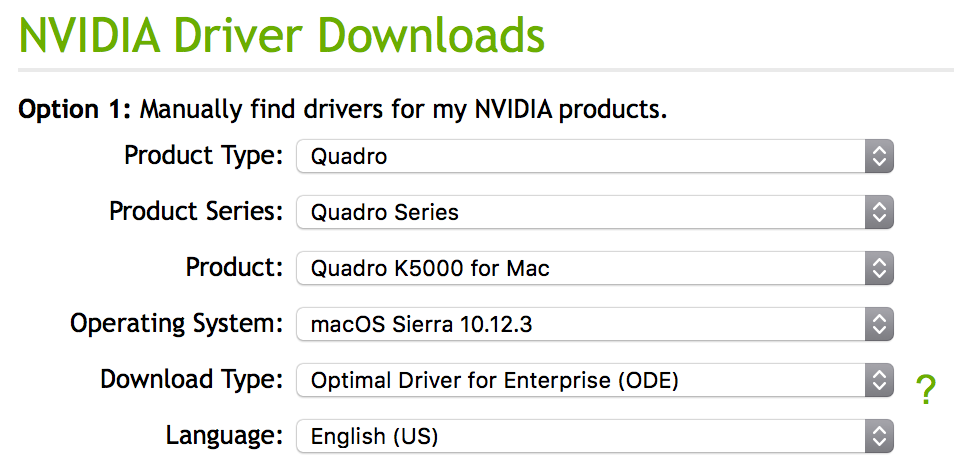Image resolution: width=954 pixels, height=472 pixels.
Task: Click the arrow button on Product Type selector
Action: point(878,156)
